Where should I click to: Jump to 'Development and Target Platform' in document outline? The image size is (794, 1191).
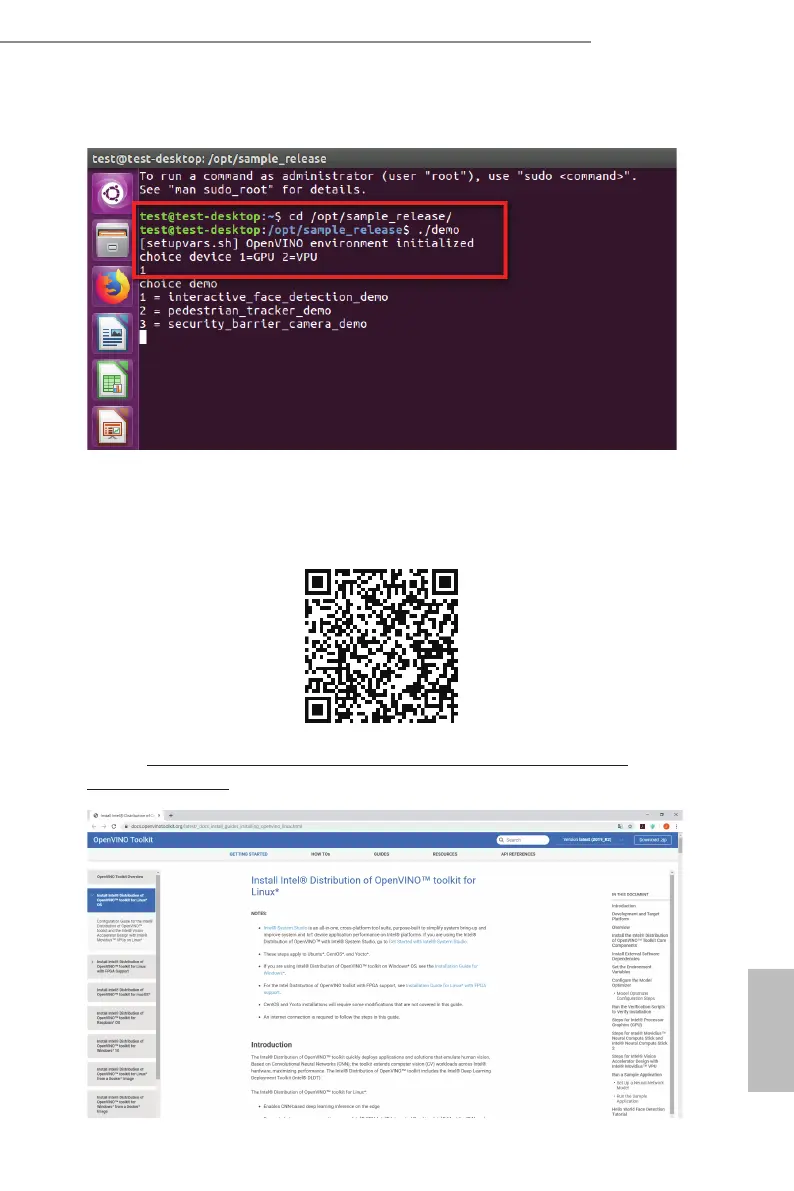pyautogui.click(x=635, y=916)
